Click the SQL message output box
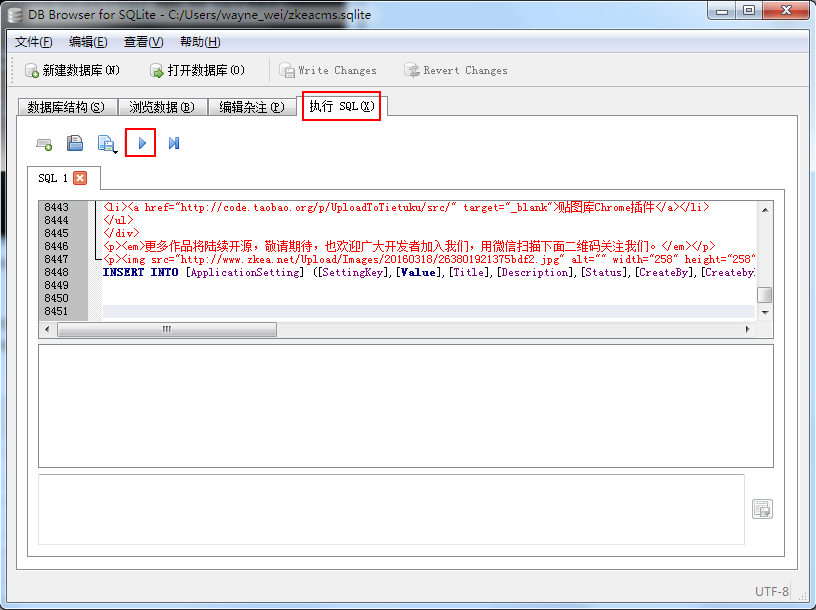 pos(391,510)
